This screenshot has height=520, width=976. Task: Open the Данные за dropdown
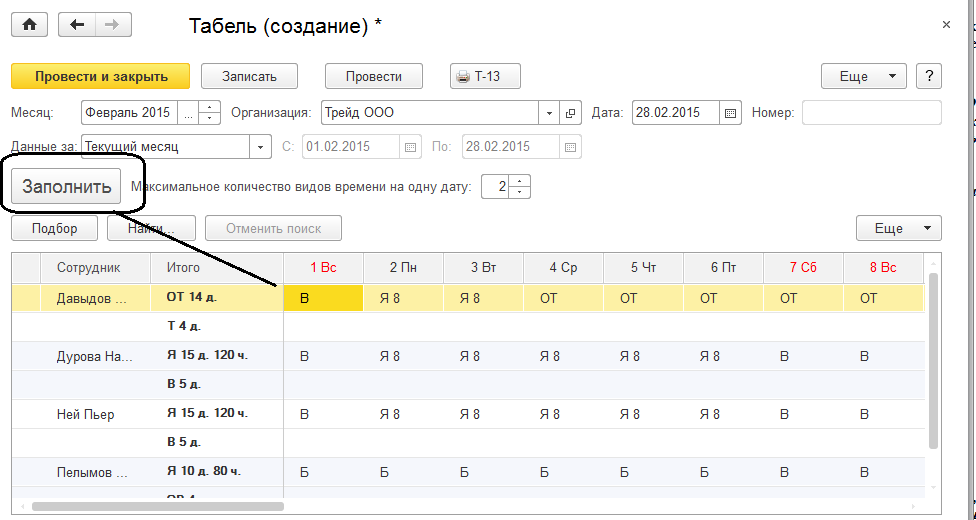pyautogui.click(x=261, y=146)
